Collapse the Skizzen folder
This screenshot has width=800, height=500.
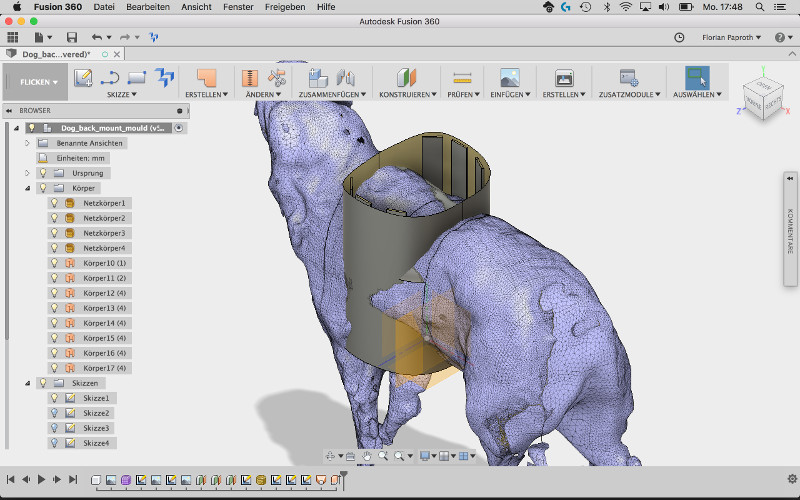pos(28,383)
